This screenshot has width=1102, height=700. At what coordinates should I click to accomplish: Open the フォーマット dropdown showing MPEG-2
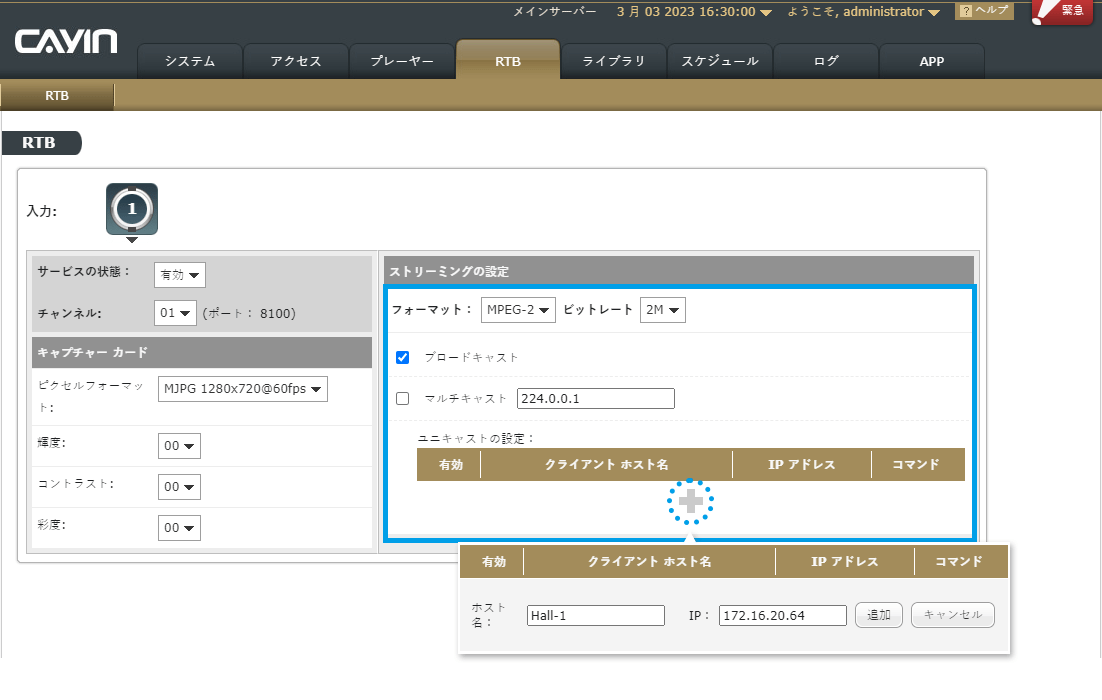pyautogui.click(x=518, y=310)
